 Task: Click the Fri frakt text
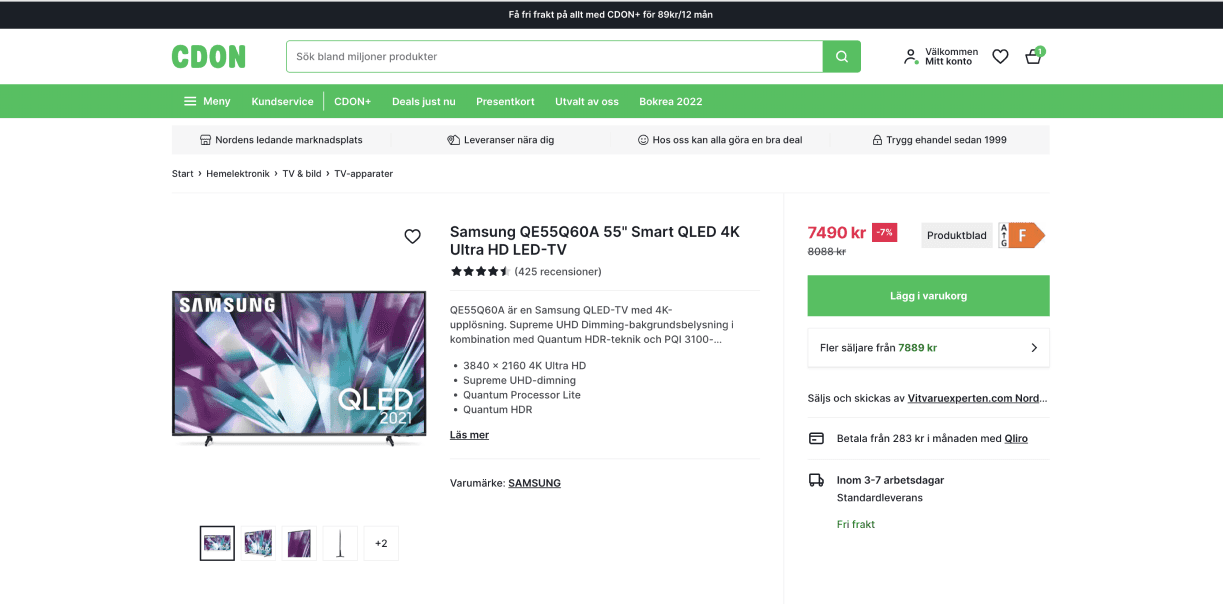pos(856,524)
